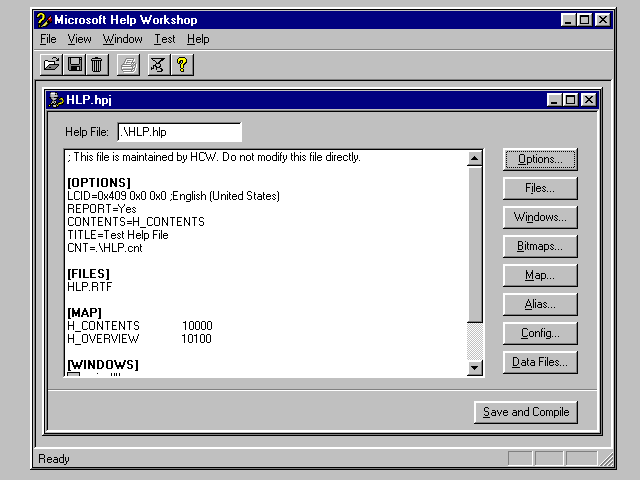Screen dimensions: 640x480
Task: Click the Print toolbar icon
Action: (128, 65)
